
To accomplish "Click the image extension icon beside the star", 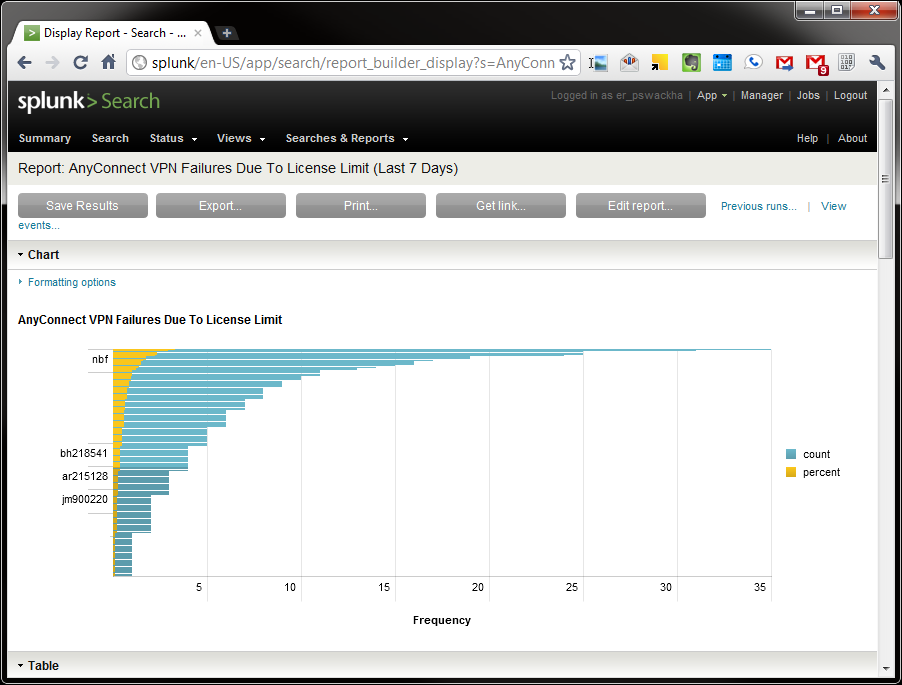I will click(598, 63).
